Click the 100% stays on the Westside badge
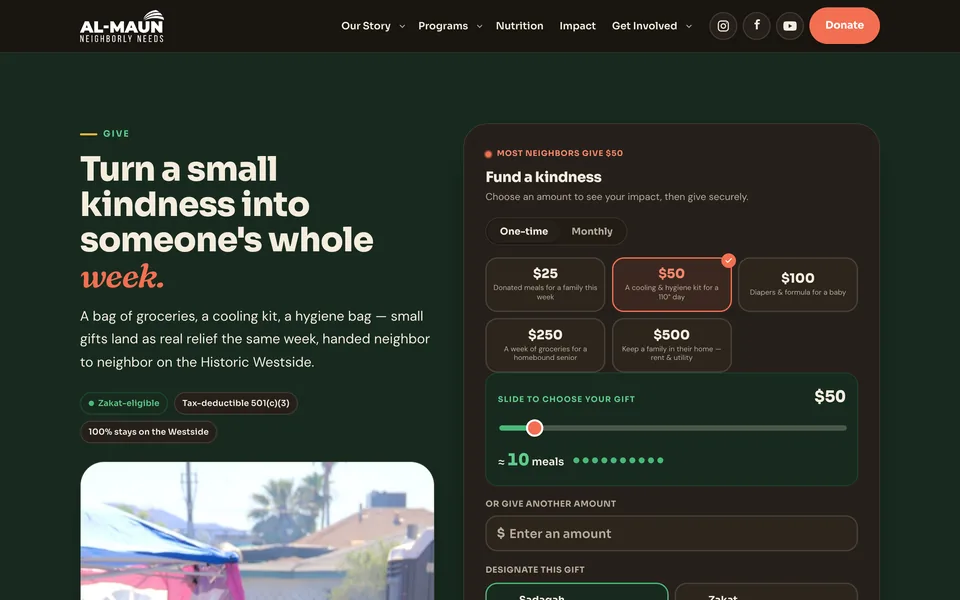The height and width of the screenshot is (600, 960). pos(148,432)
